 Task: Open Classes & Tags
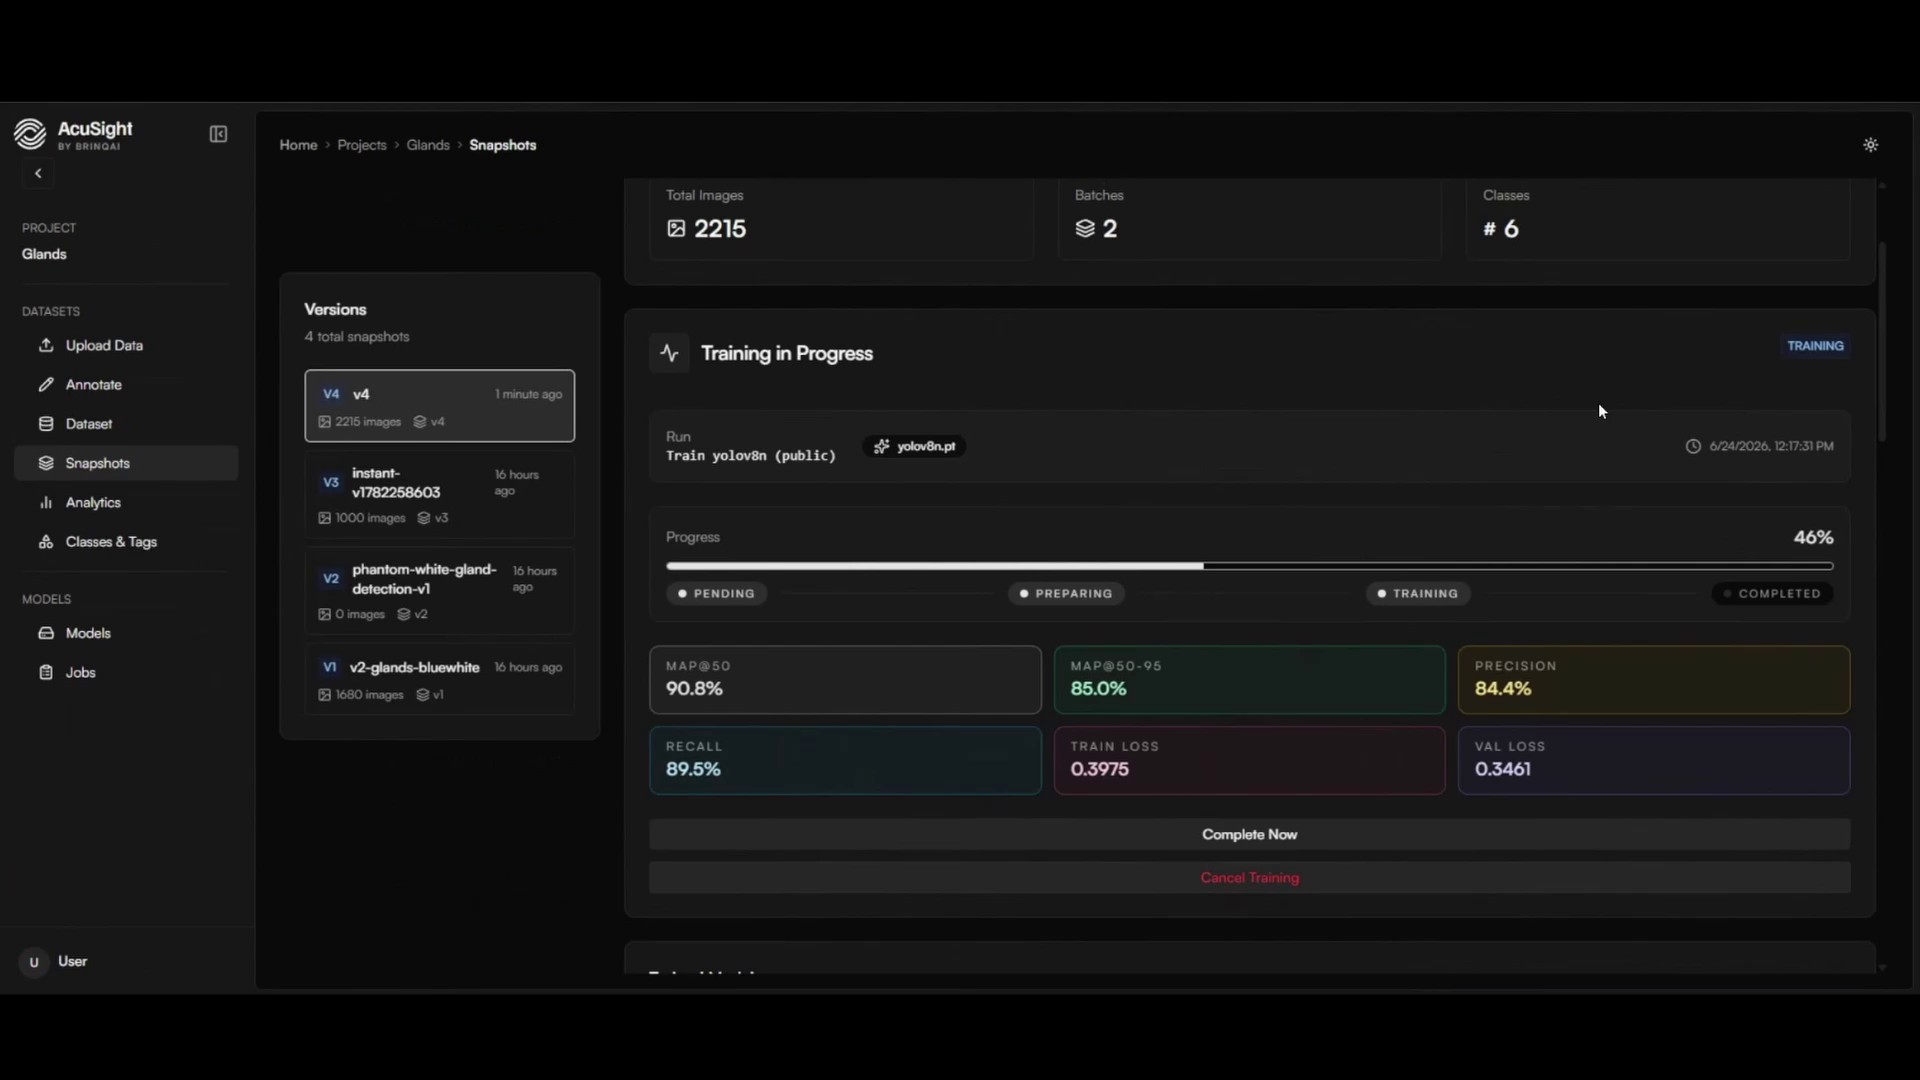[126, 542]
